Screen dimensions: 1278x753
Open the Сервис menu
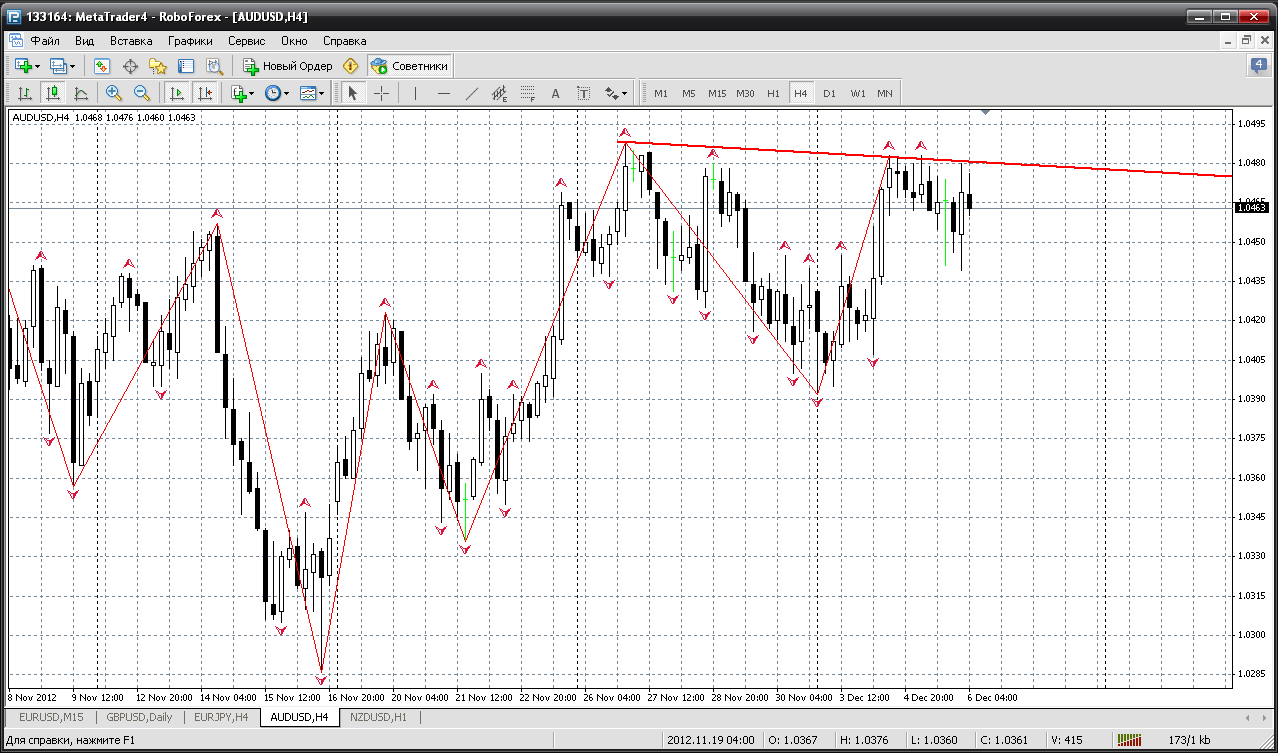(x=247, y=41)
